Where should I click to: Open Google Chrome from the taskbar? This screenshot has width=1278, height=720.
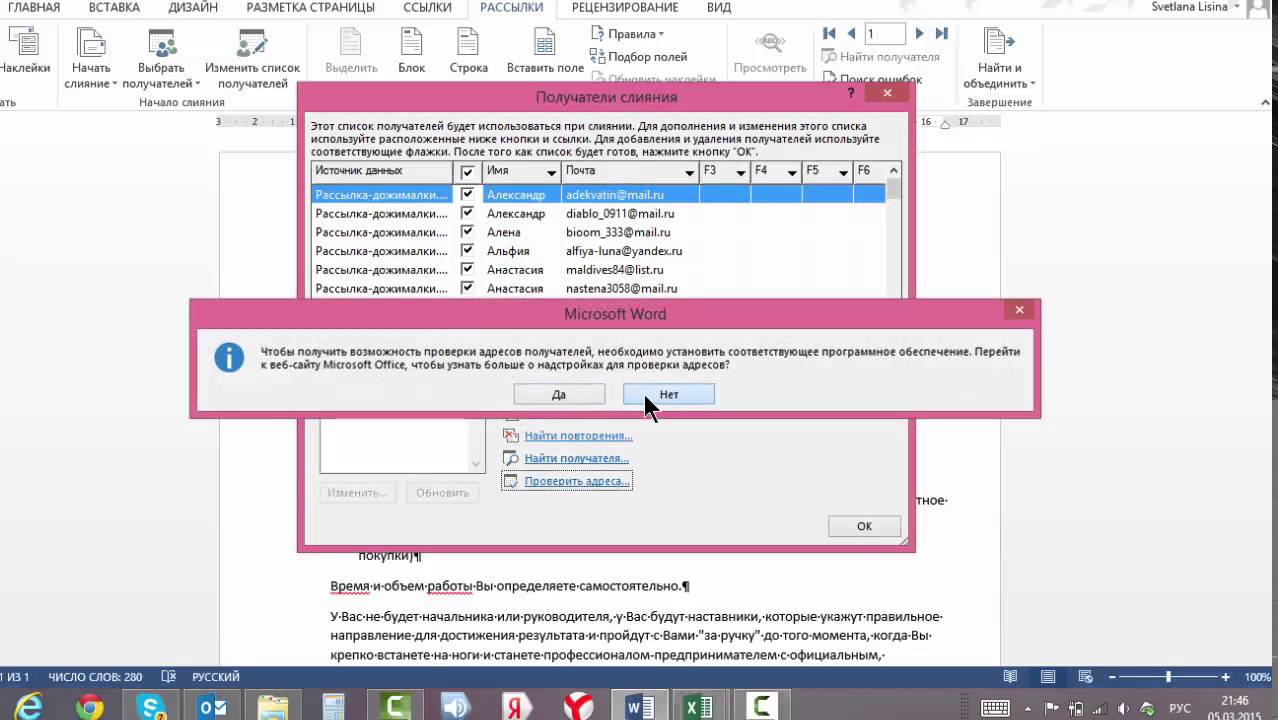(x=90, y=707)
